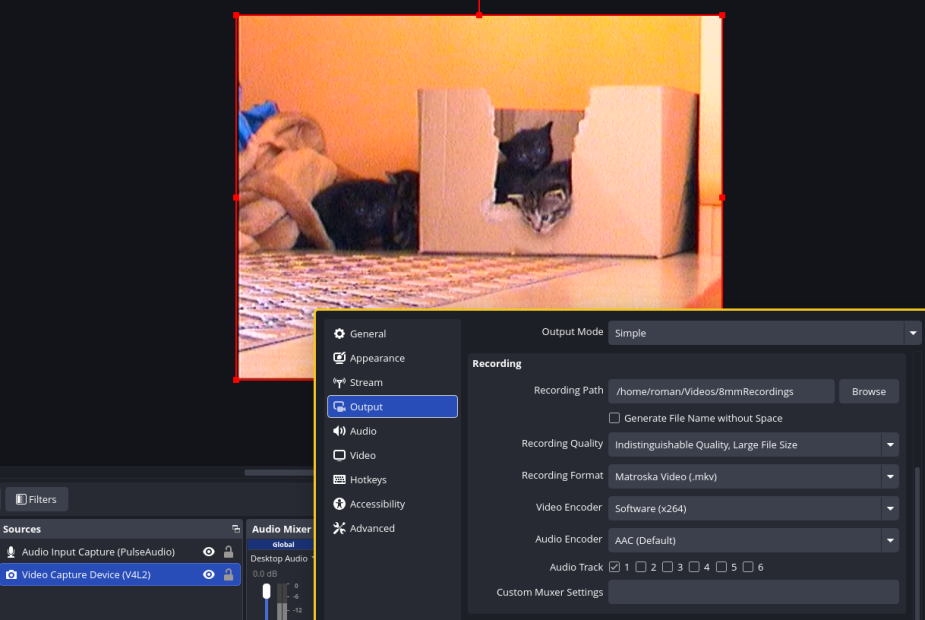The height and width of the screenshot is (620, 925).
Task: Click the microphone icon beside Audio Input Capture
Action: click(11, 551)
